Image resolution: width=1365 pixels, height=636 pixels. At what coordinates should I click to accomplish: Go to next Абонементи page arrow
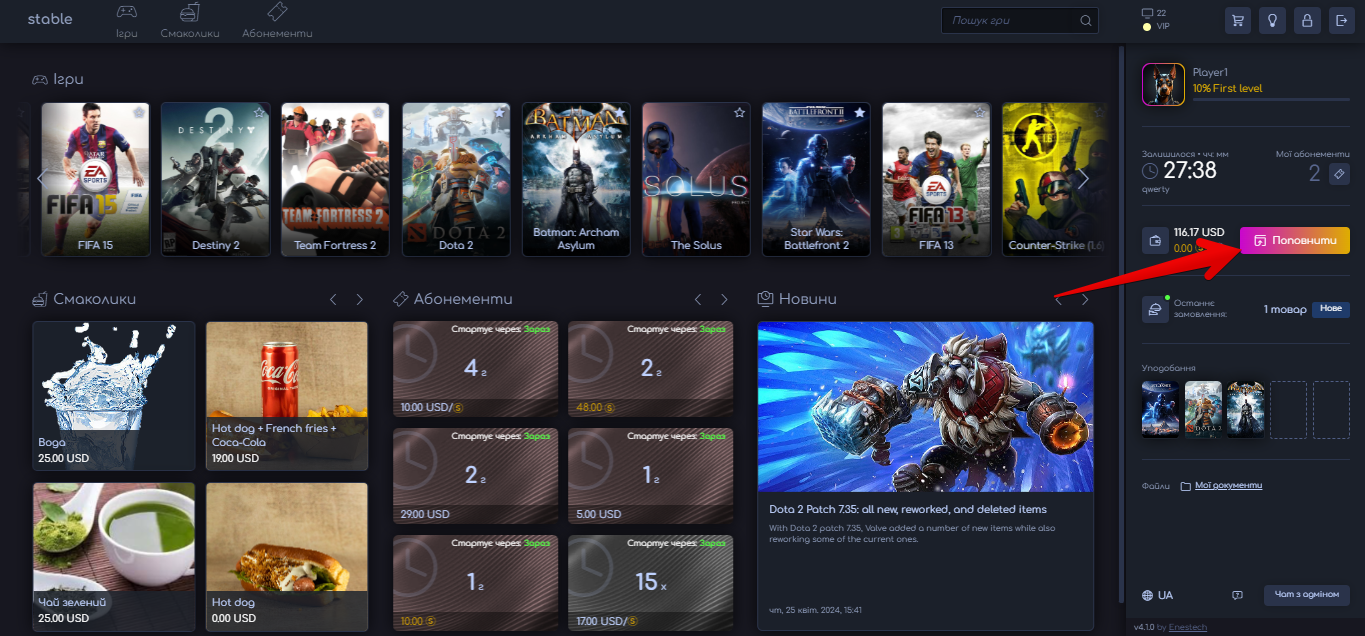pyautogui.click(x=725, y=299)
